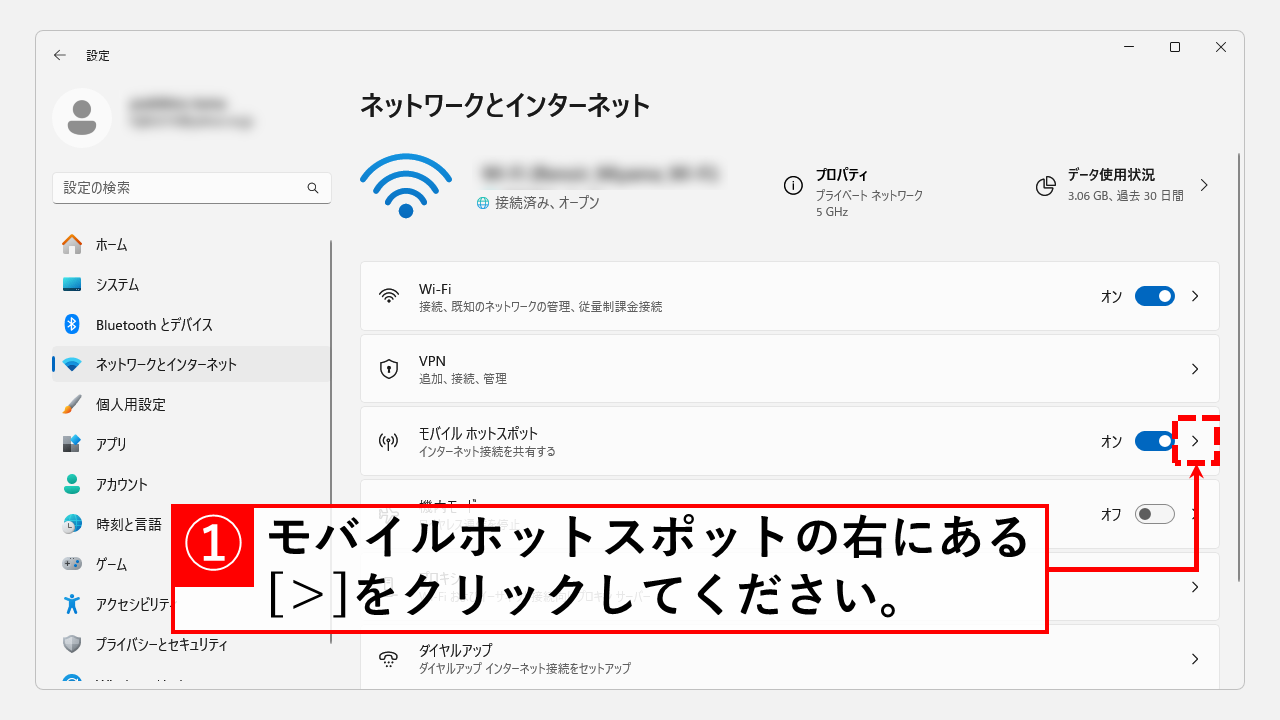Open アカウント settings page
The height and width of the screenshot is (720, 1280).
[x=191, y=484]
